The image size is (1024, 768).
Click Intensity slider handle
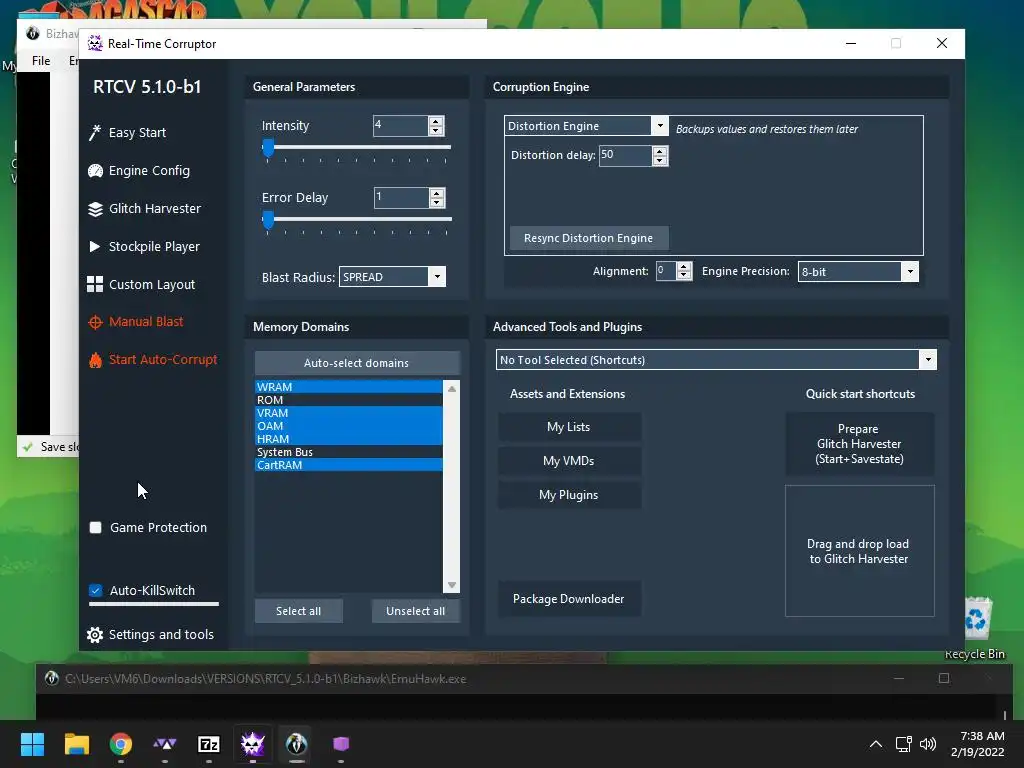268,148
